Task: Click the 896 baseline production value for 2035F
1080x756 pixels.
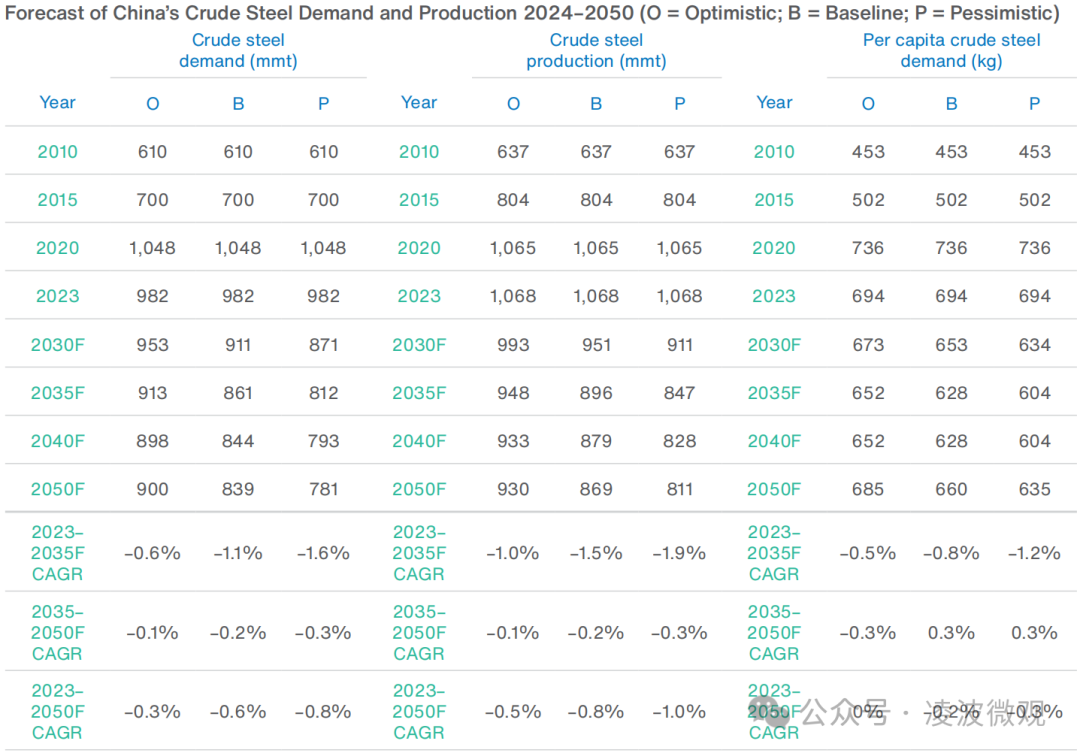Action: [596, 393]
